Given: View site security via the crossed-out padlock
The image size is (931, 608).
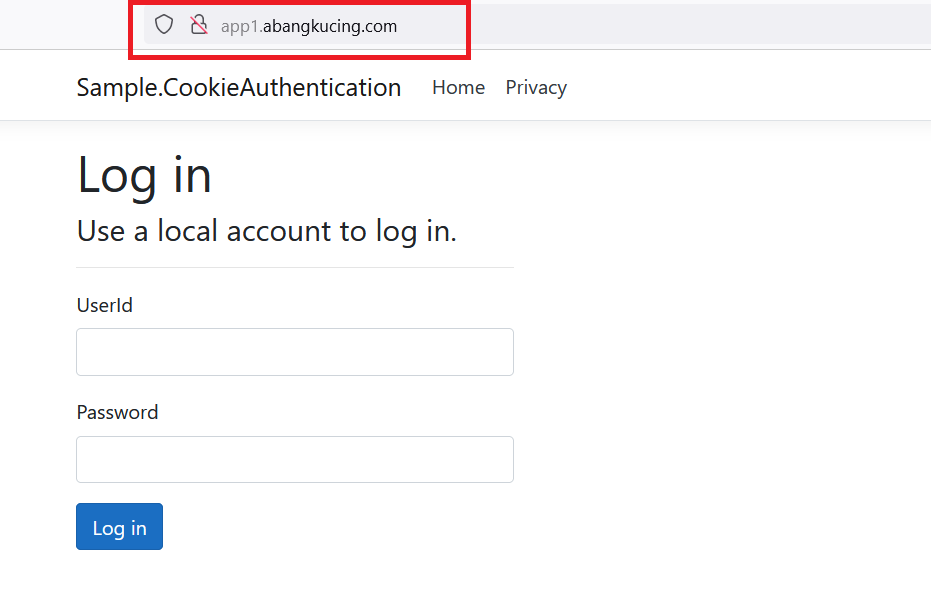Looking at the screenshot, I should point(199,25).
